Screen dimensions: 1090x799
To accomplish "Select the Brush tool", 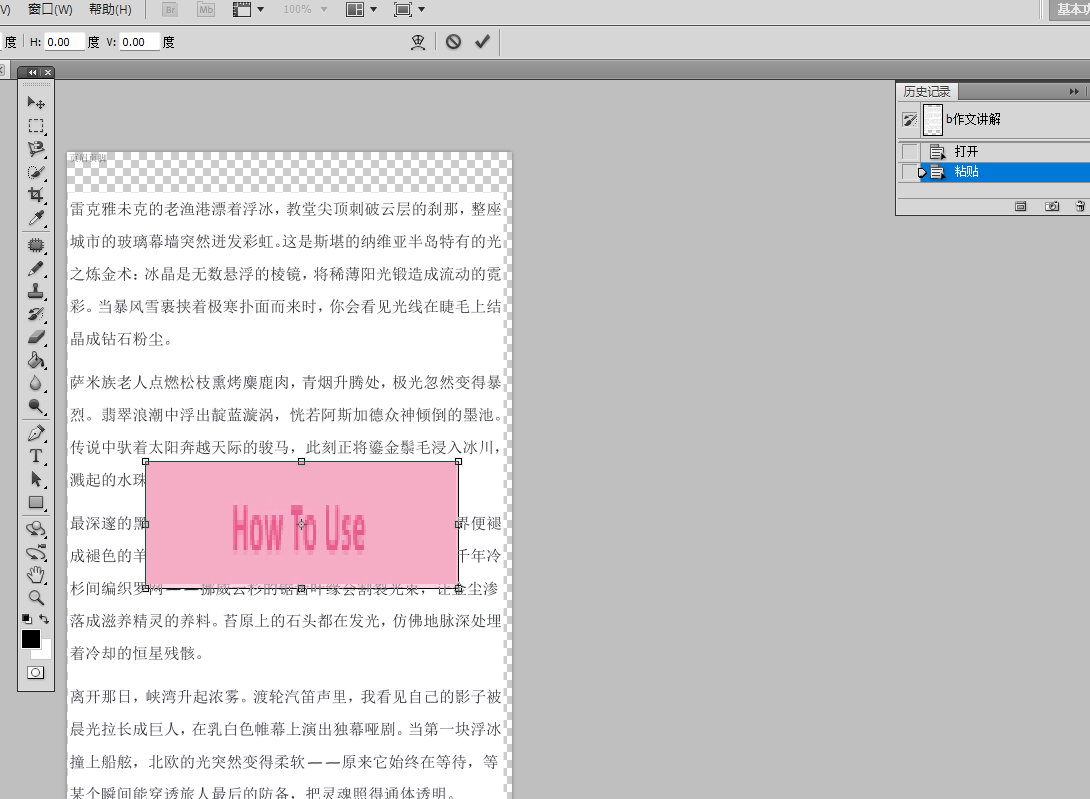I will 36,267.
